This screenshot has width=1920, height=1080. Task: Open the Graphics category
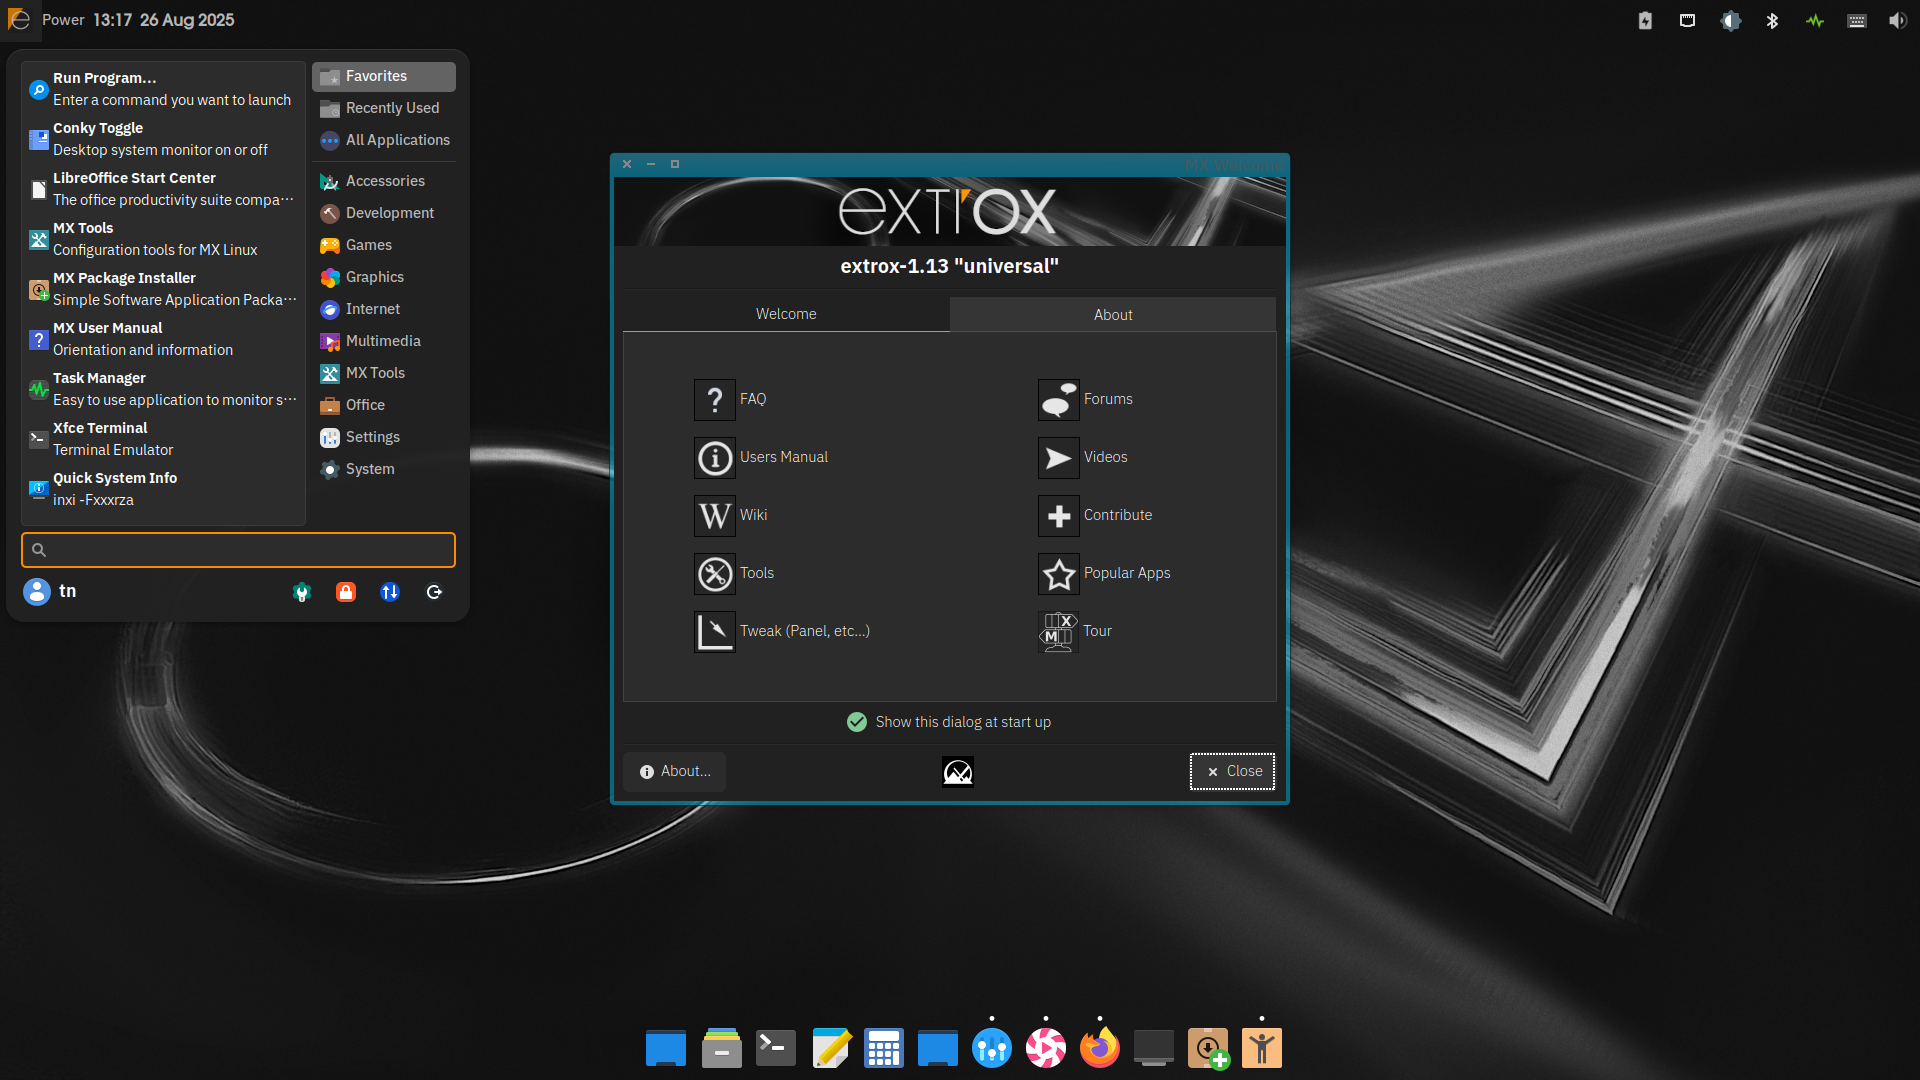[384, 277]
